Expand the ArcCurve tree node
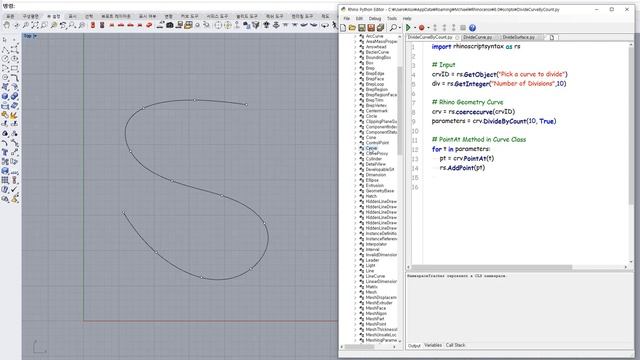 (355, 36)
